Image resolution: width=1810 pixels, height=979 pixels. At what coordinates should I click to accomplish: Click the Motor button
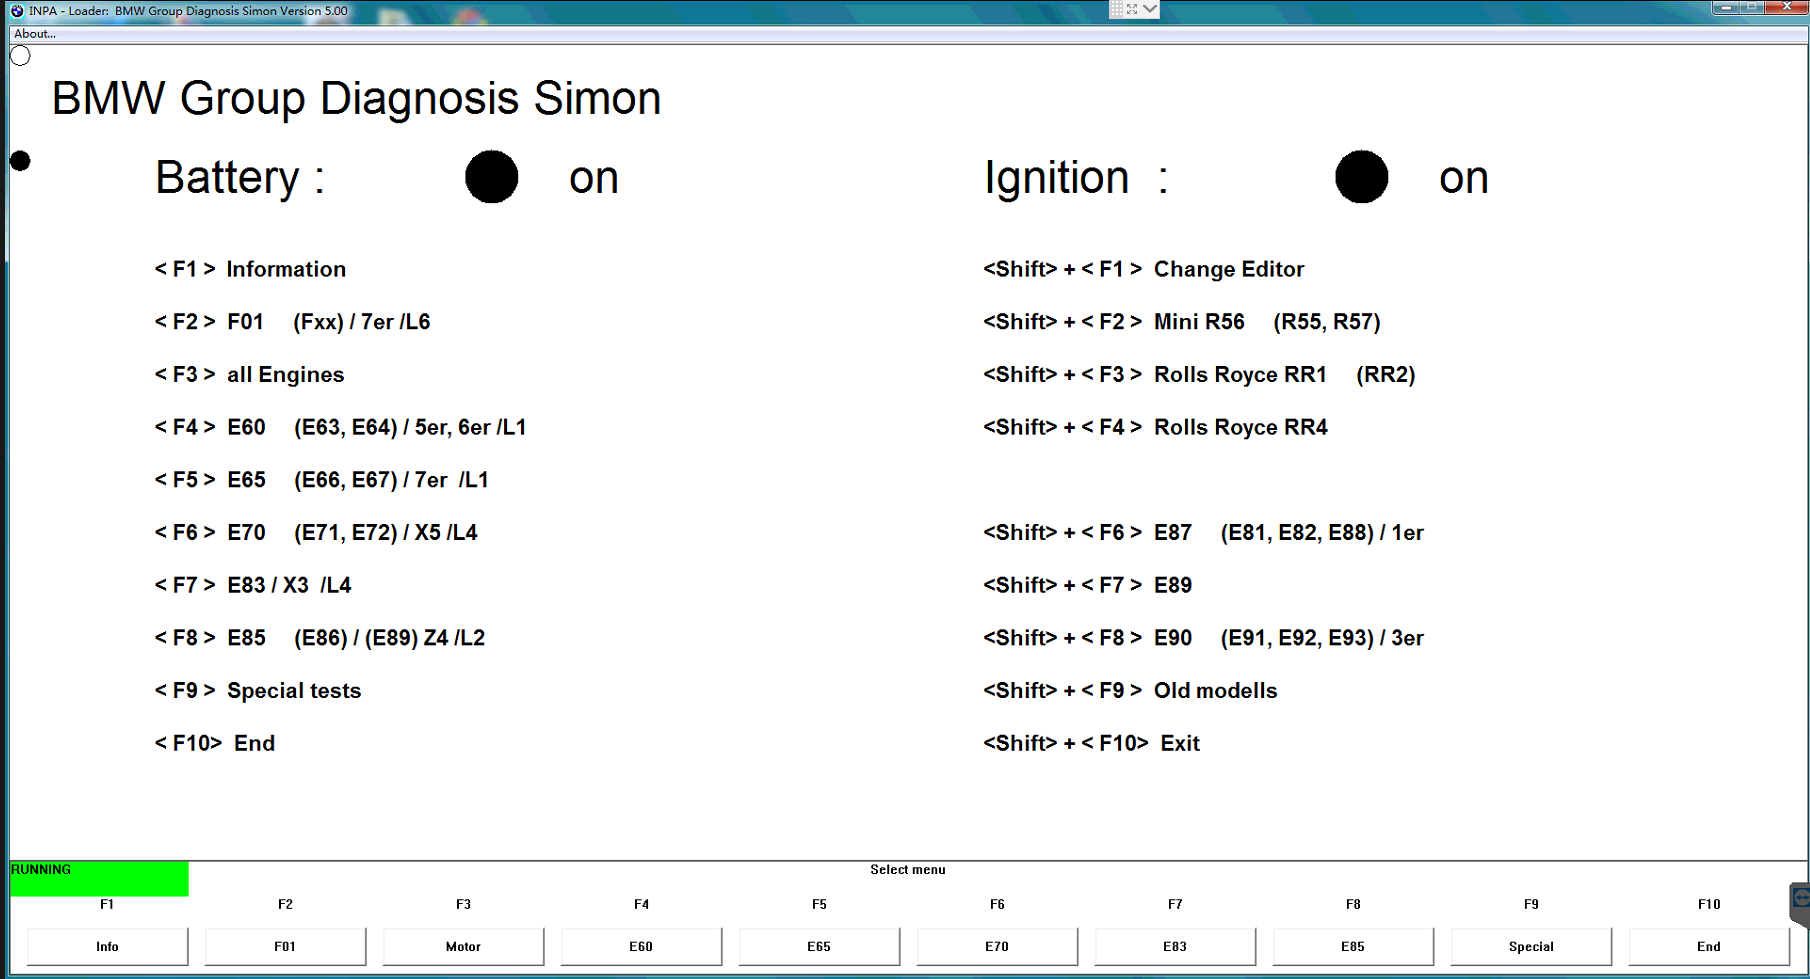click(x=463, y=946)
